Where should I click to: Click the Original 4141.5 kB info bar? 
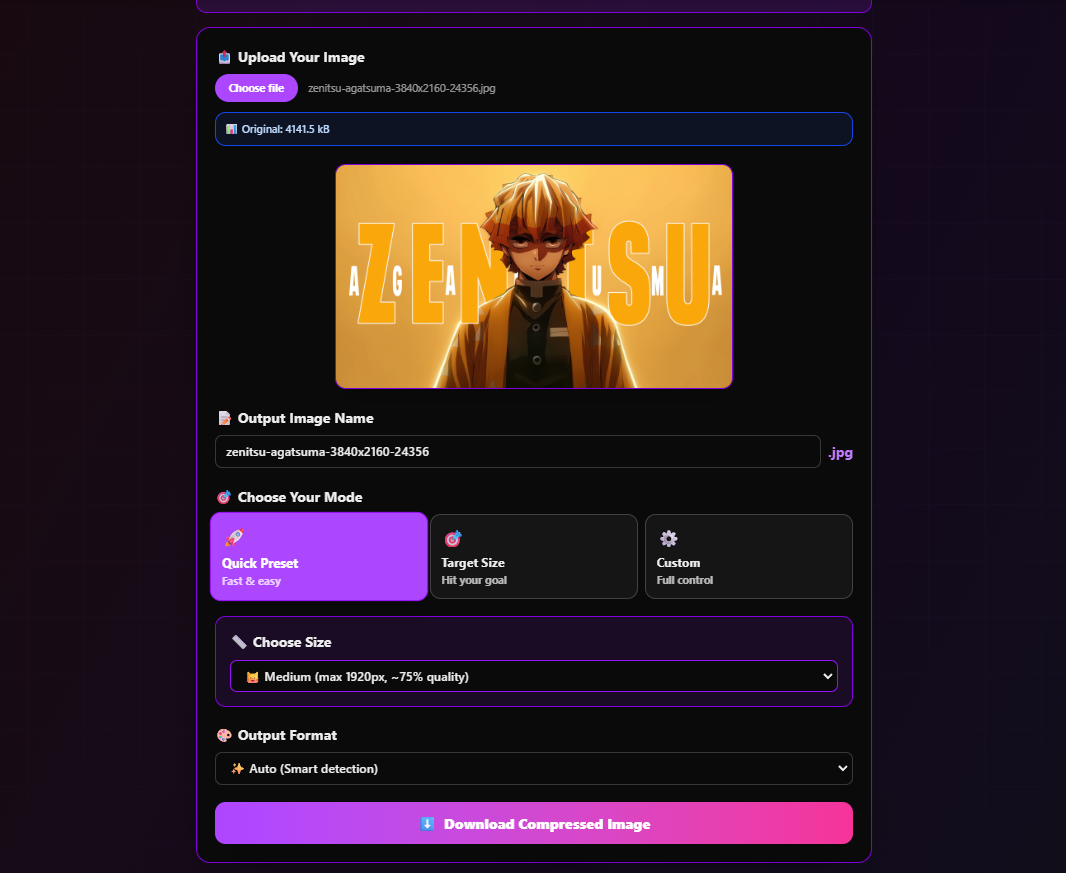coord(533,129)
